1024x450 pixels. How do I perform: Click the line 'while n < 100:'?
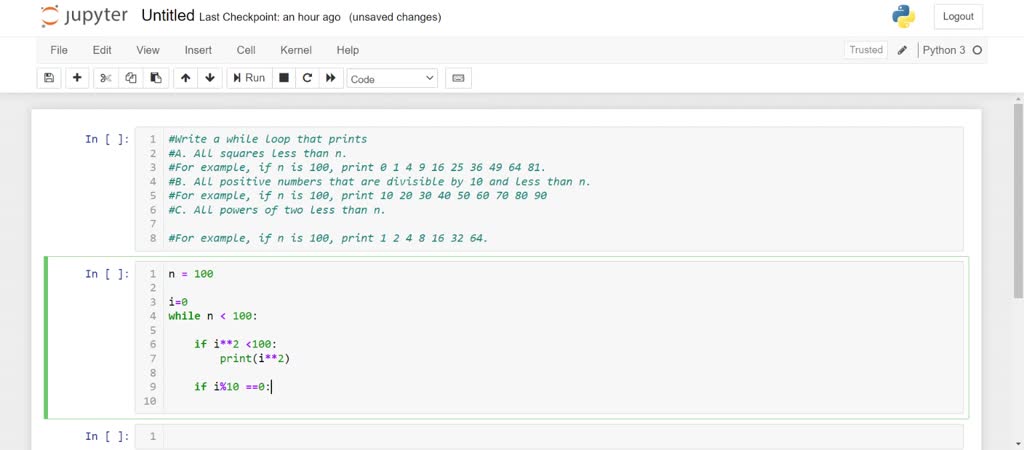coord(213,316)
